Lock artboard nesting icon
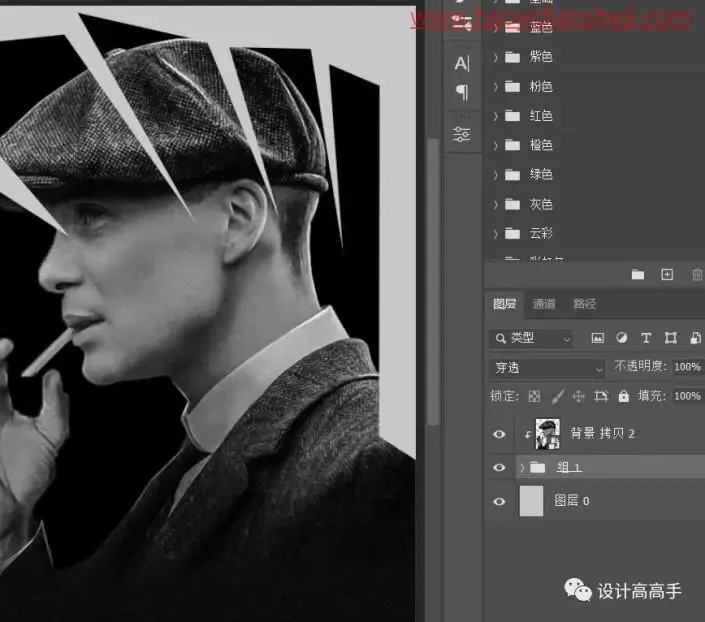This screenshot has height=622, width=705. [x=601, y=396]
